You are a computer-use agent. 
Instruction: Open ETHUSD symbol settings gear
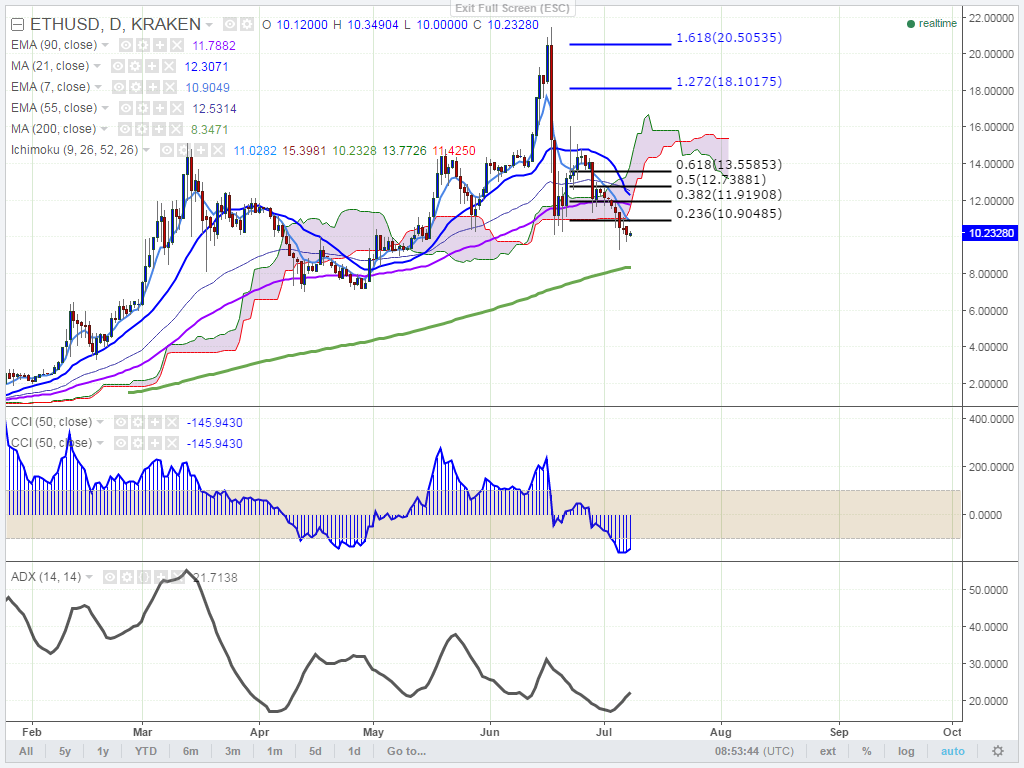pyautogui.click(x=246, y=24)
